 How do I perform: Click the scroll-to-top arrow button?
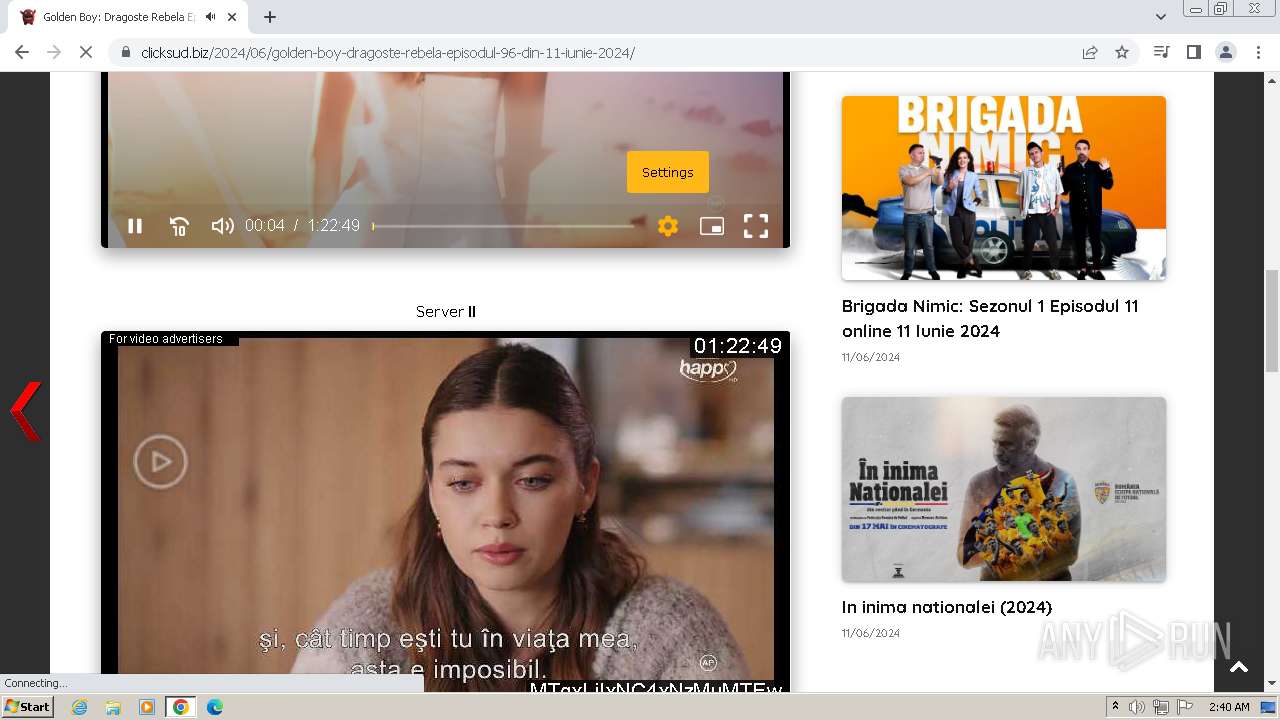click(1239, 667)
